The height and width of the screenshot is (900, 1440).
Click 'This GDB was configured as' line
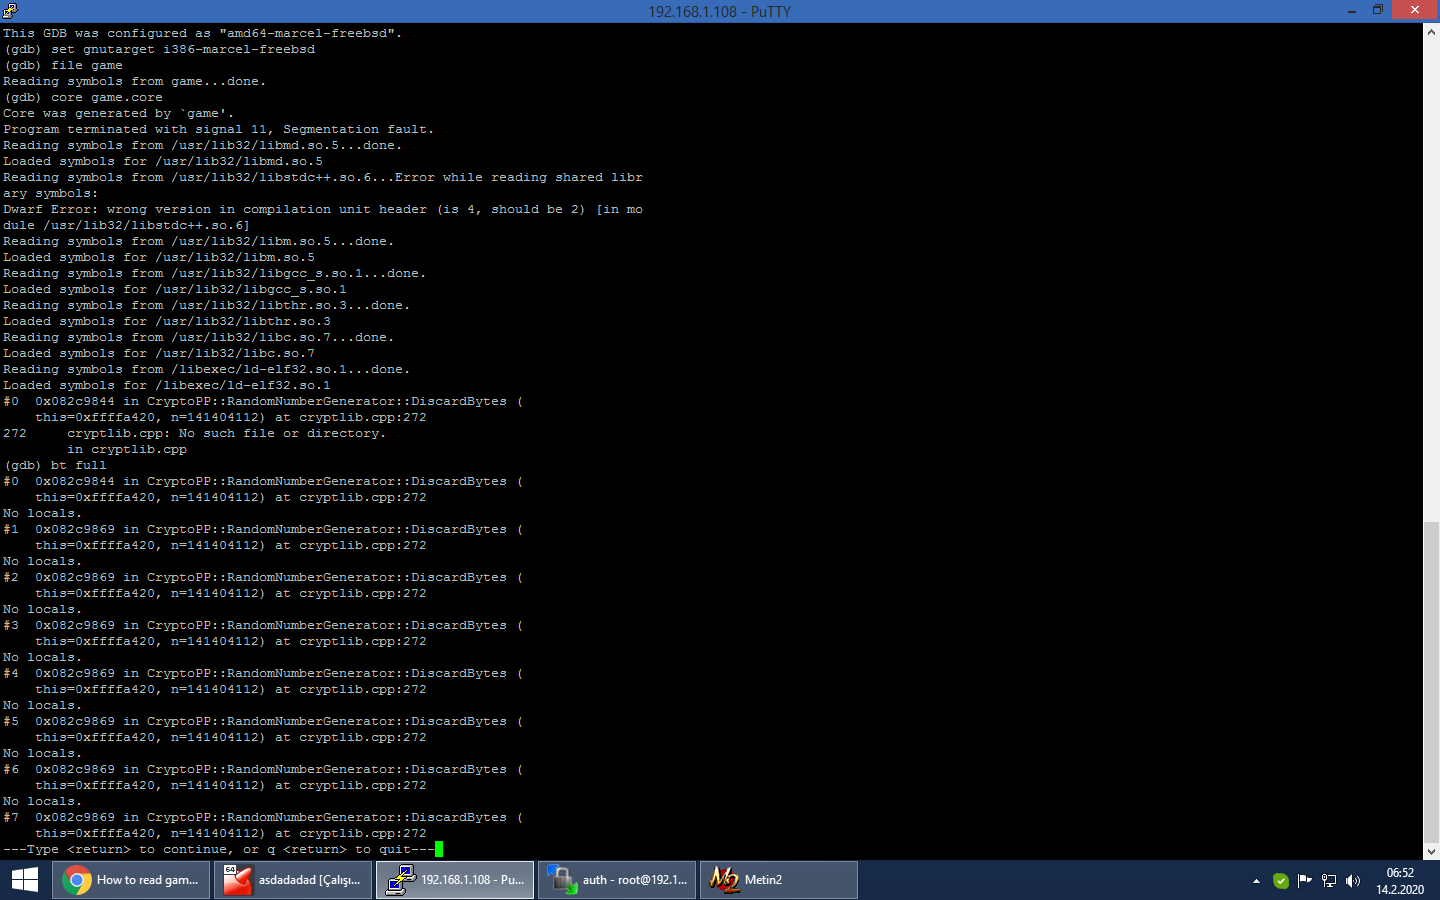202,33
